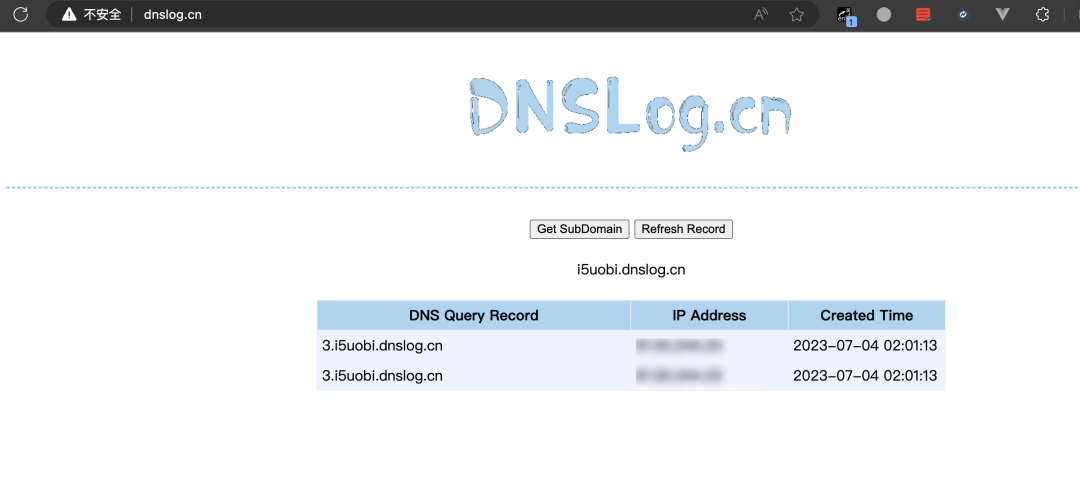This screenshot has width=1080, height=485.
Task: Add page to favorites with star icon
Action: coord(797,14)
